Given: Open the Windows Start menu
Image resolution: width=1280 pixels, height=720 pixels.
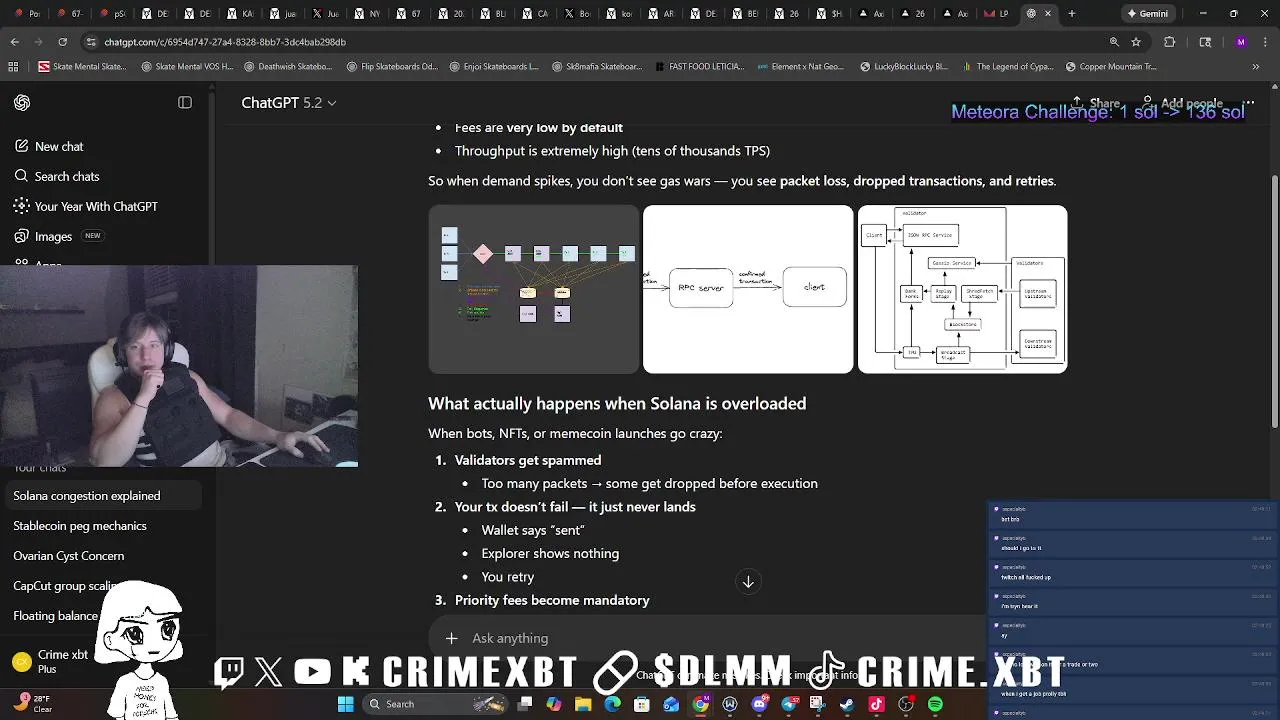Looking at the screenshot, I should 345,704.
